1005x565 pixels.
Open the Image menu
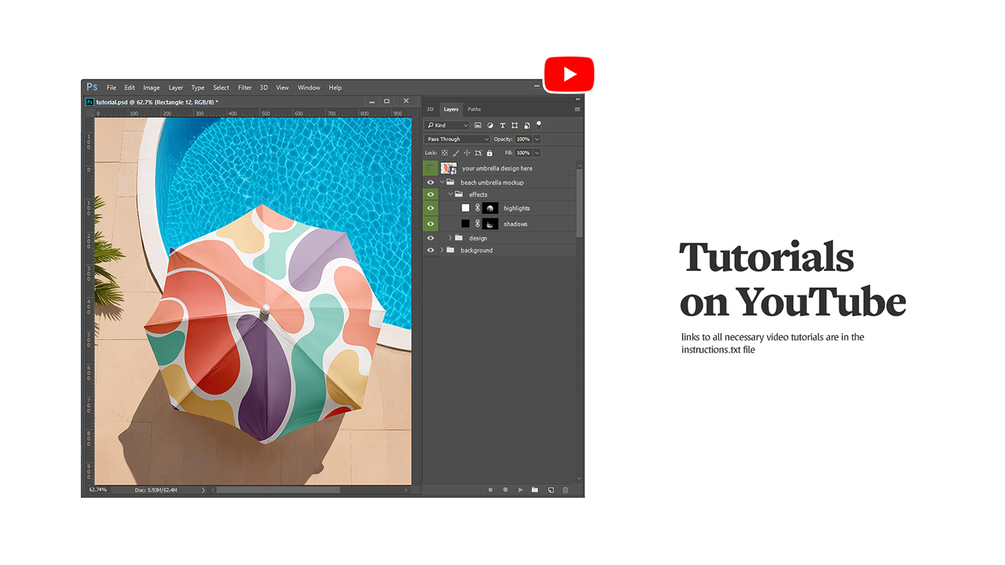point(151,88)
